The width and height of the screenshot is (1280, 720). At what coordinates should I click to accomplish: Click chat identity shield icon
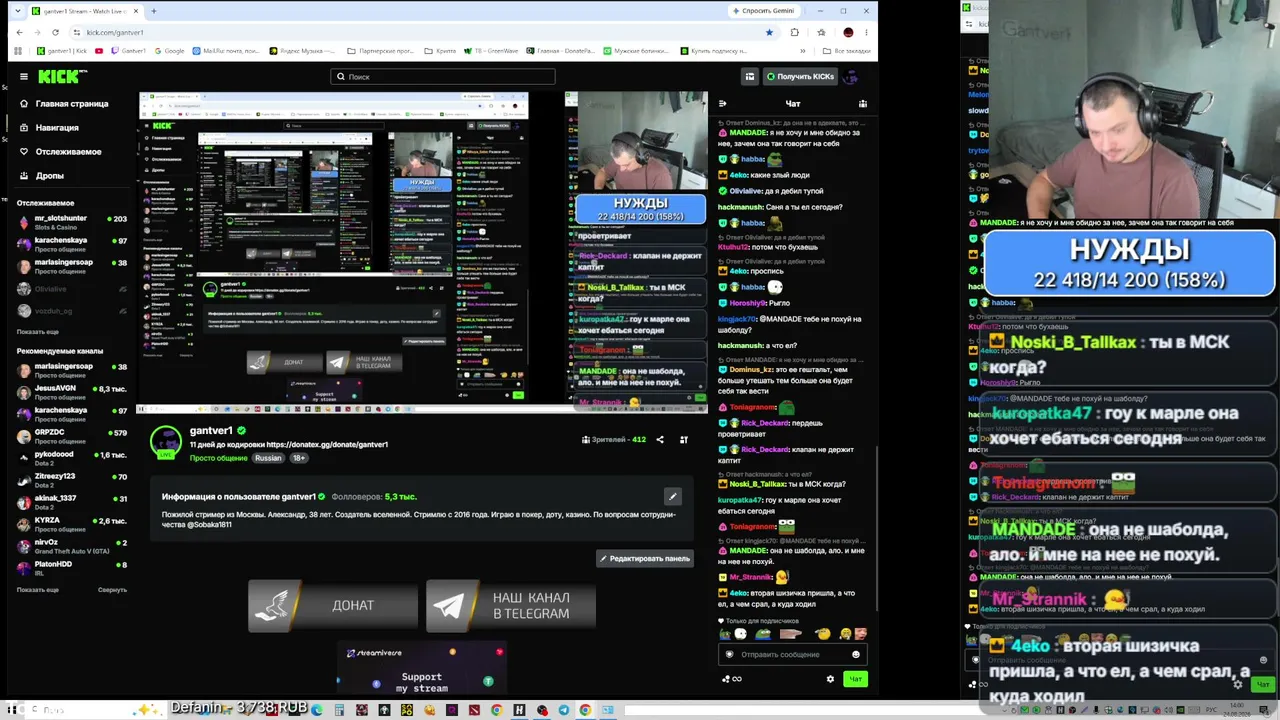(x=729, y=655)
